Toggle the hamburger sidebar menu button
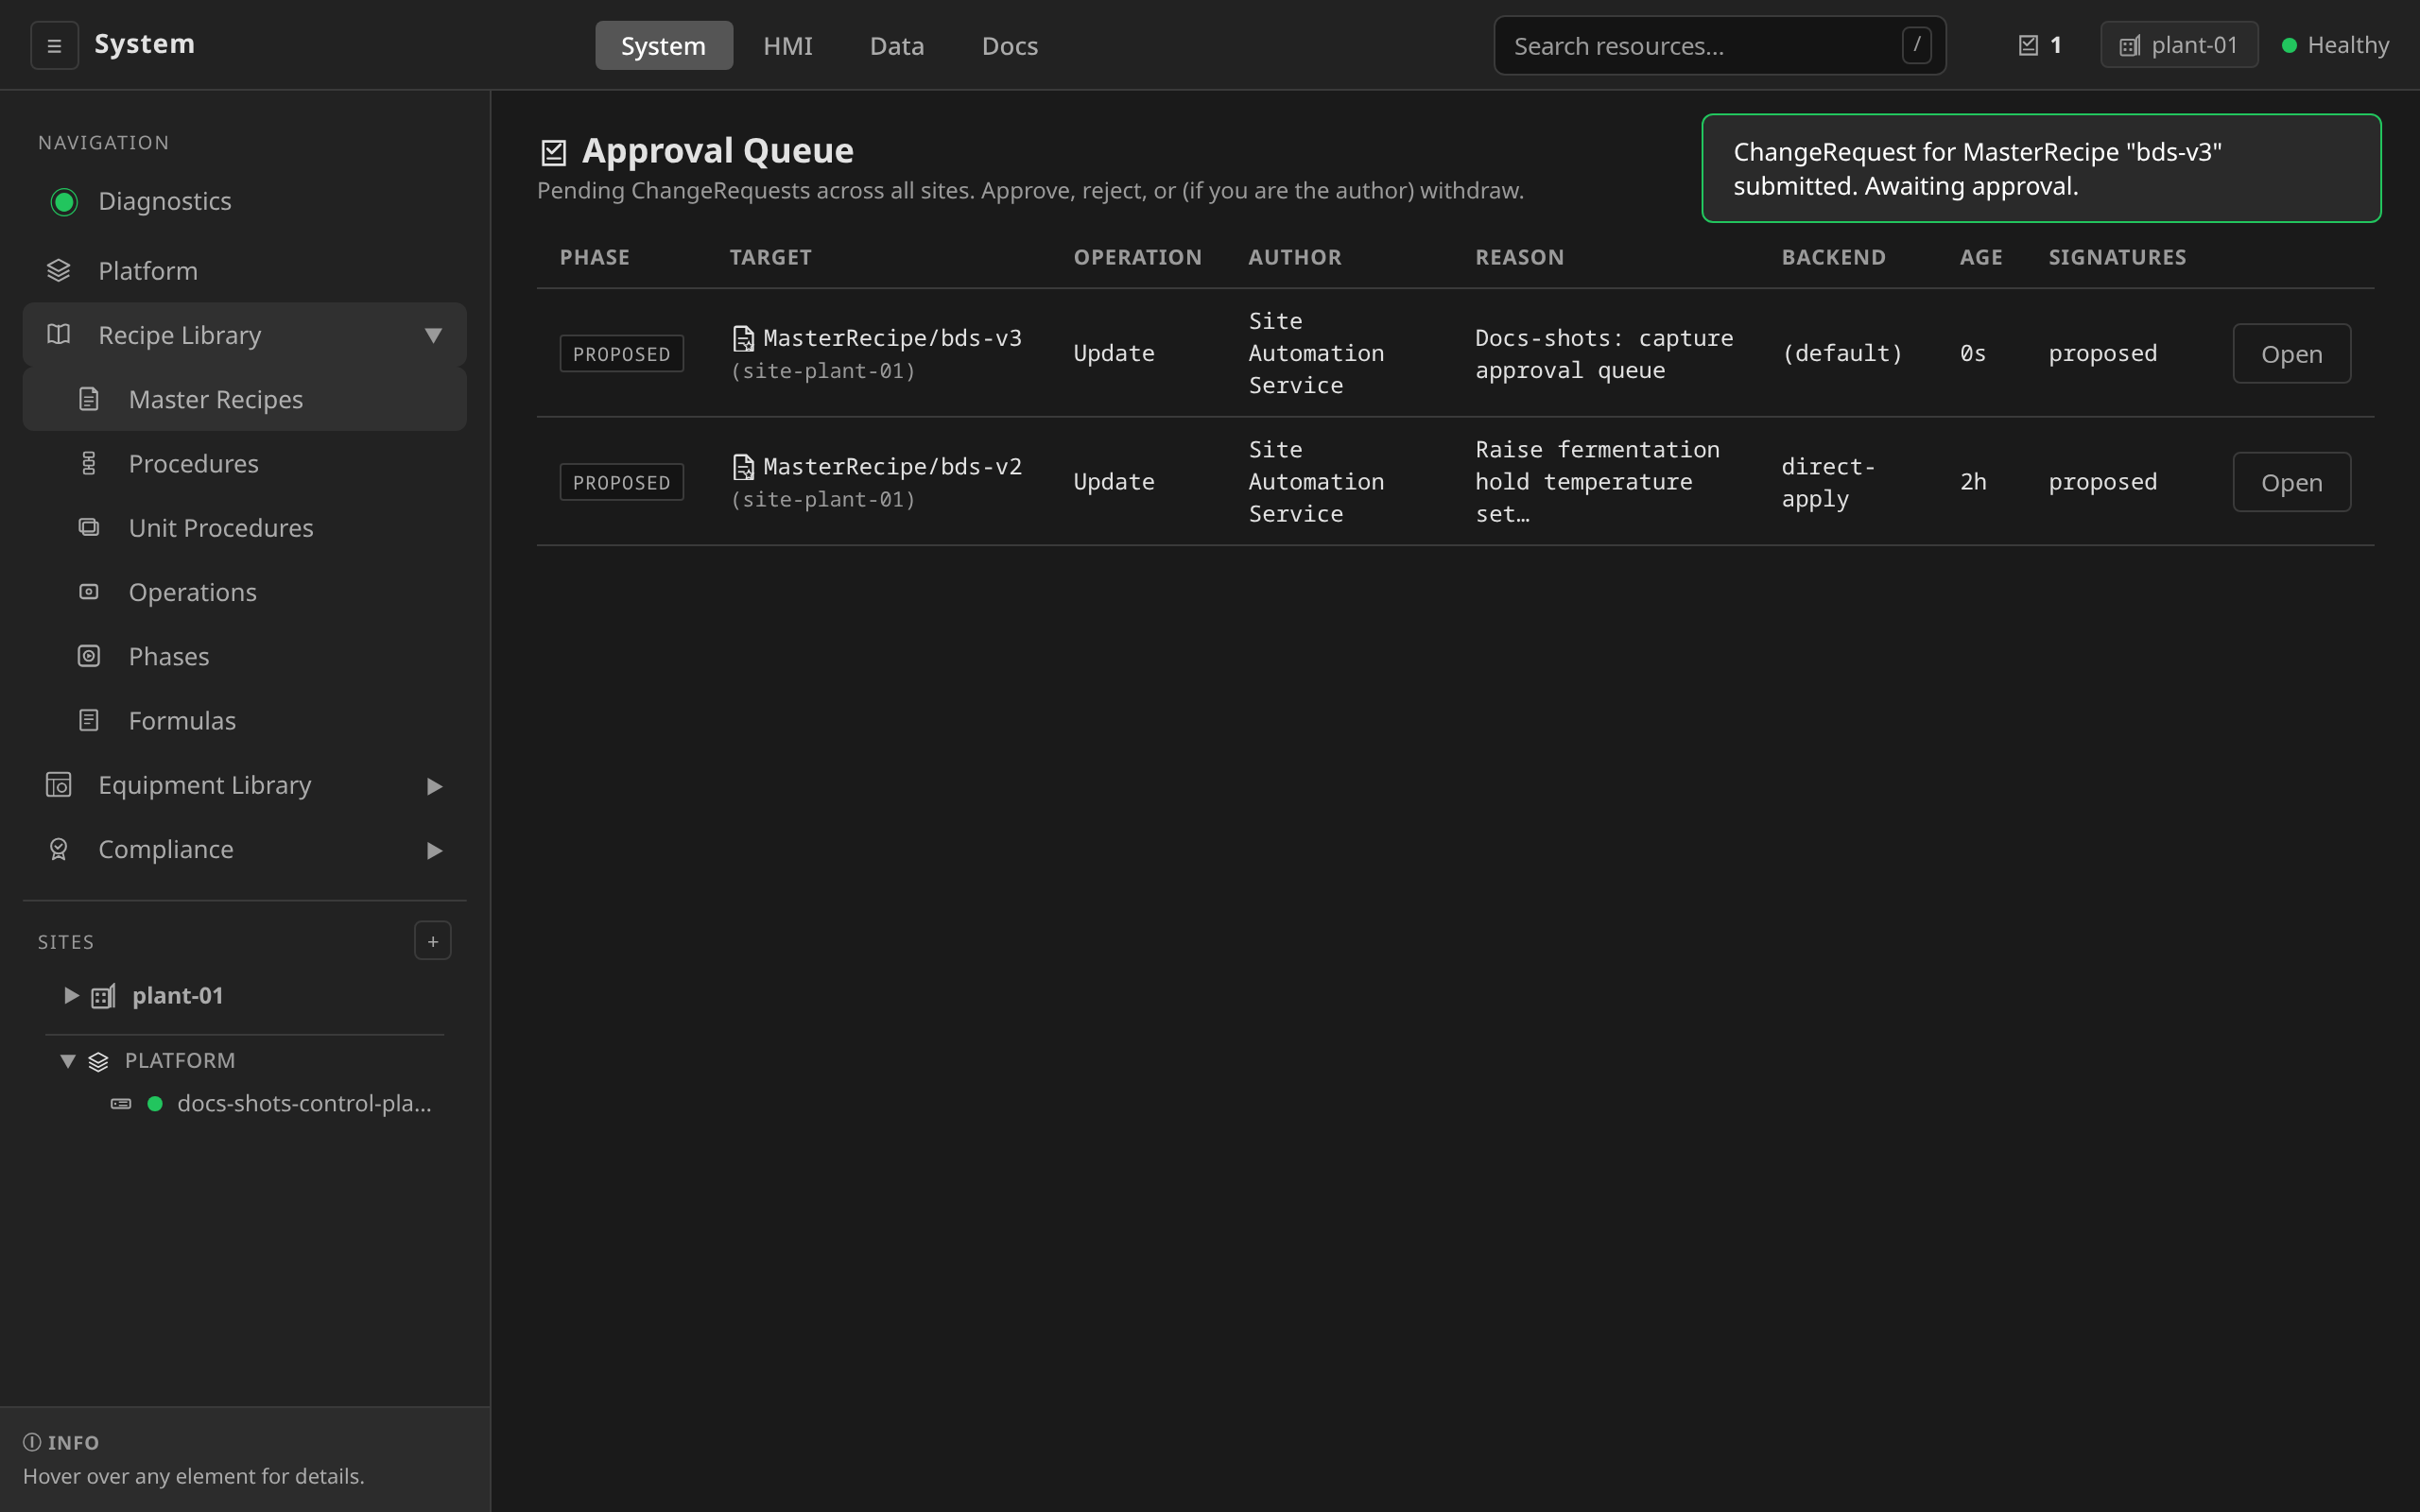This screenshot has height=1512, width=2420. 54,45
